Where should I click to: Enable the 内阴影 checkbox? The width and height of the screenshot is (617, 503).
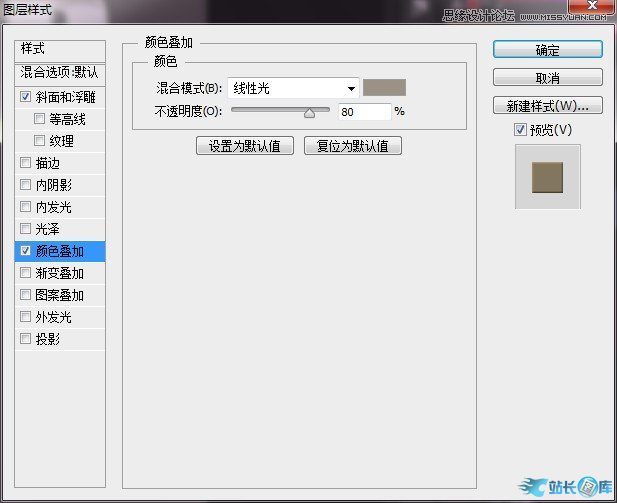[25, 184]
